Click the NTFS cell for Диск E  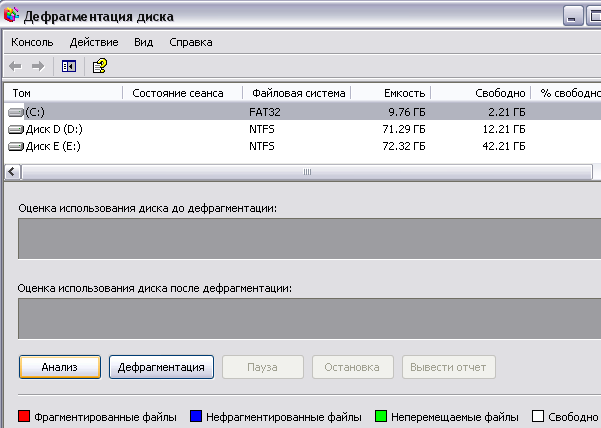tap(262, 146)
